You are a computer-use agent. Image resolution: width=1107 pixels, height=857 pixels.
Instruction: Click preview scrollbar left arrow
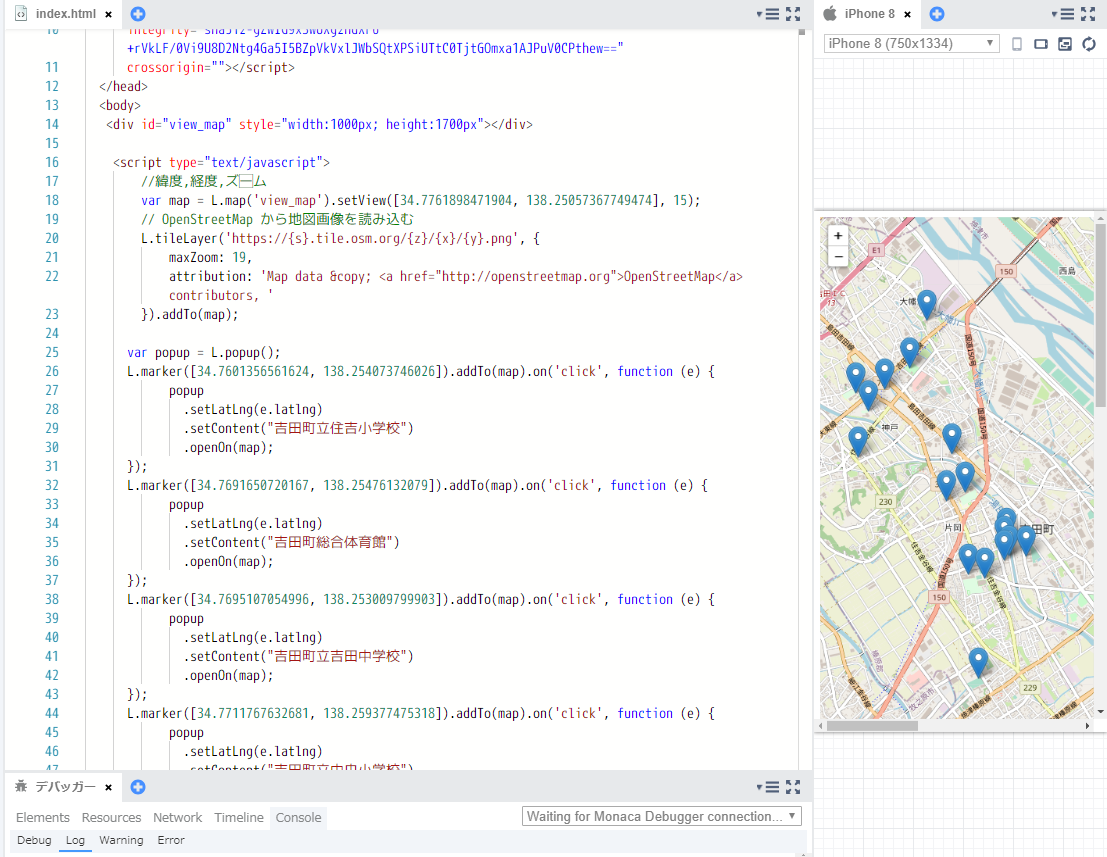pyautogui.click(x=820, y=726)
